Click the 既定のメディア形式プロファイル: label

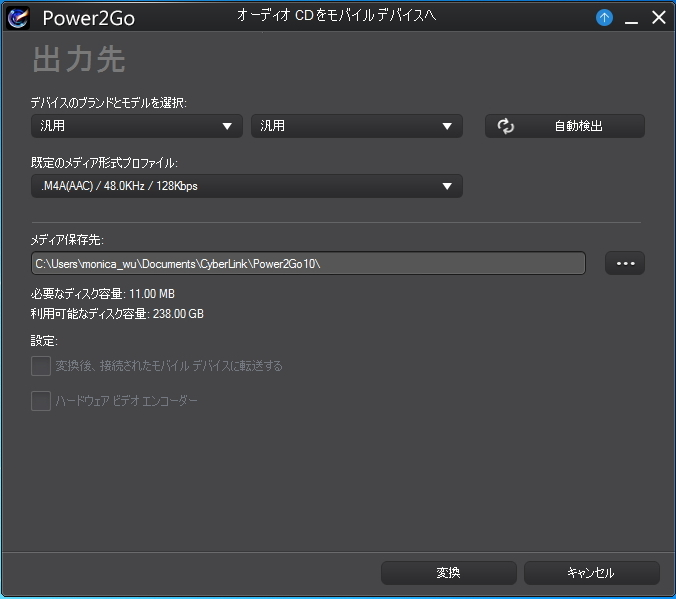[104, 163]
